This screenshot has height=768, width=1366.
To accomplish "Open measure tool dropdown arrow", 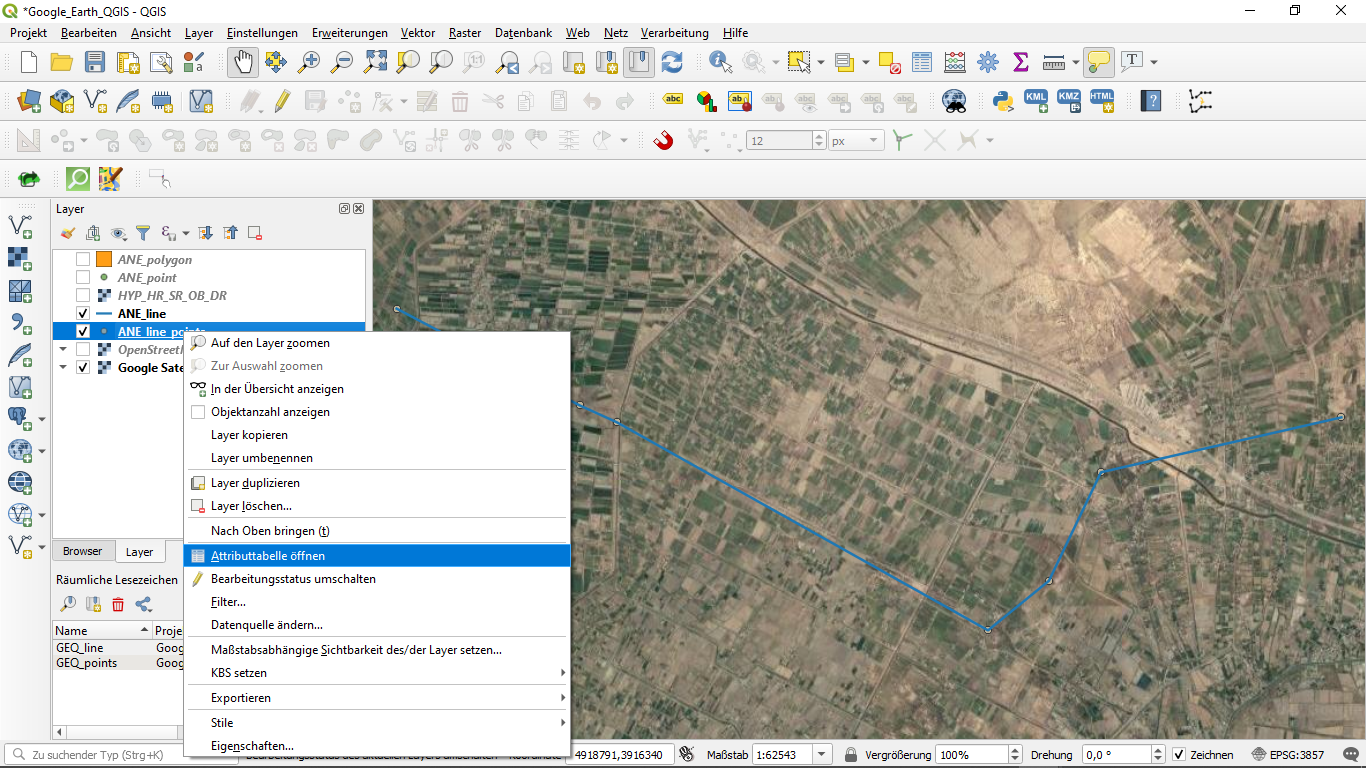I will click(x=1076, y=62).
